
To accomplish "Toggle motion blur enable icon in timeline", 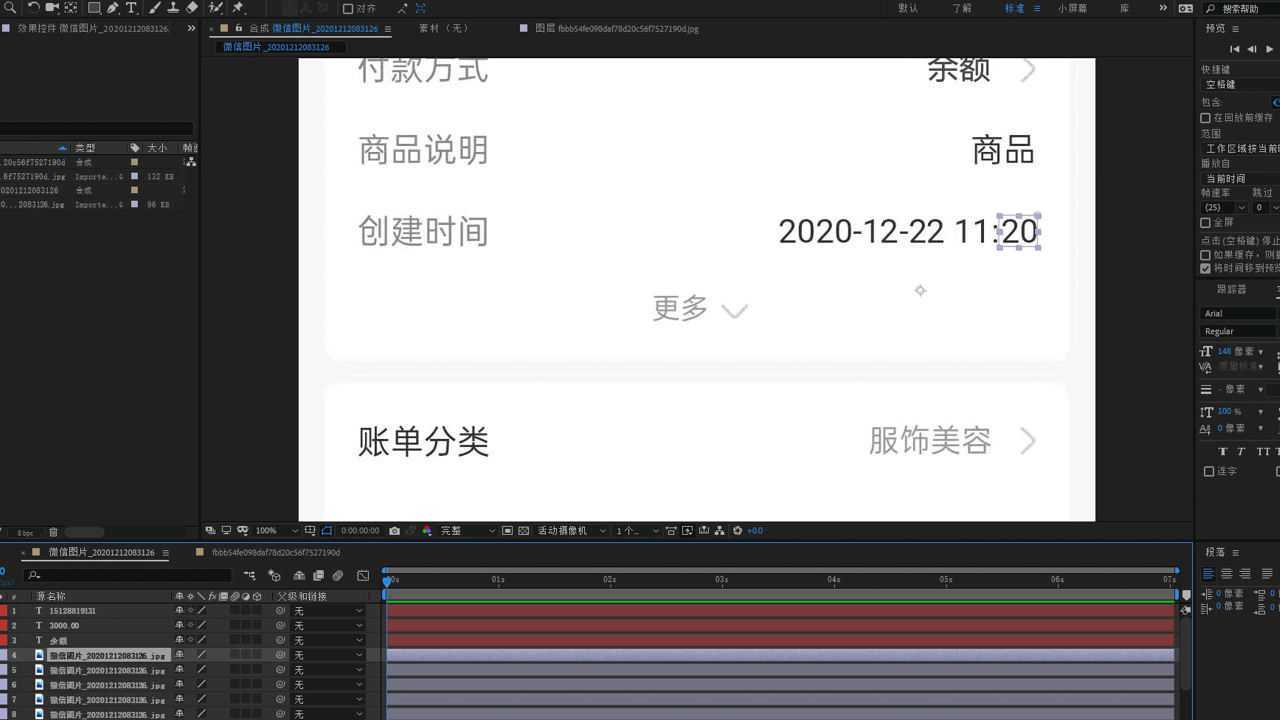I will (338, 575).
